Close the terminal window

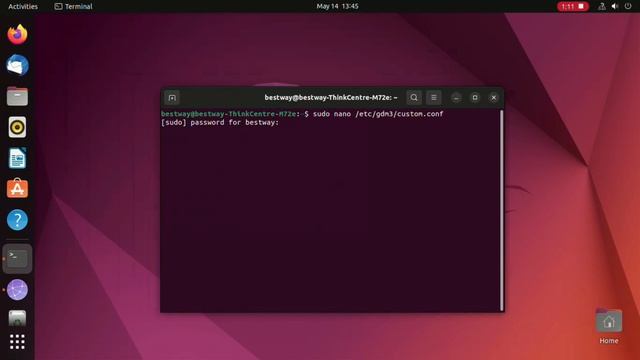click(493, 98)
